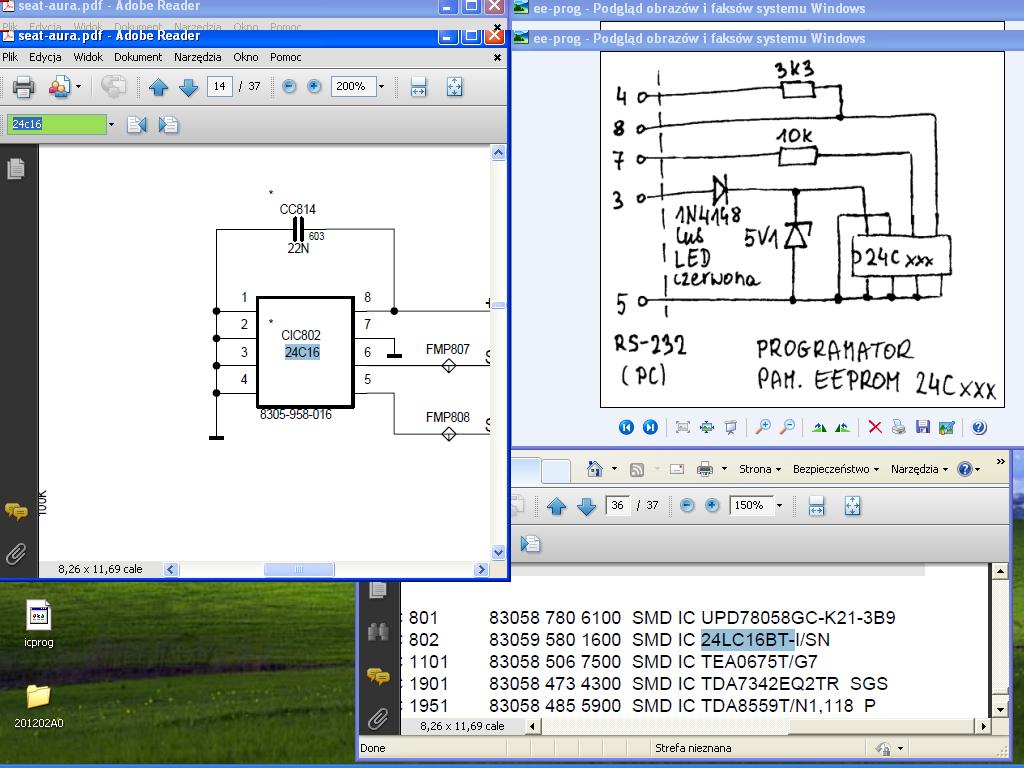Open Widok menu in front Adobe Reader
Screen dimensions: 1024x768
coord(88,57)
